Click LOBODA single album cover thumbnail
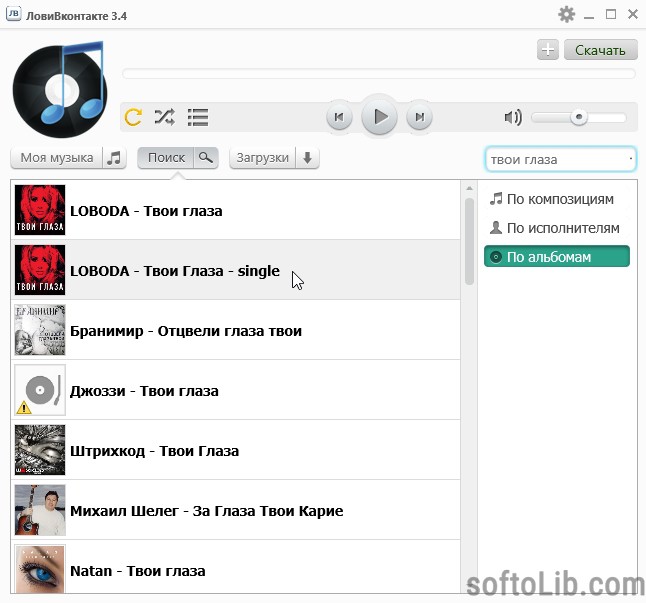646x603 pixels. click(x=40, y=270)
